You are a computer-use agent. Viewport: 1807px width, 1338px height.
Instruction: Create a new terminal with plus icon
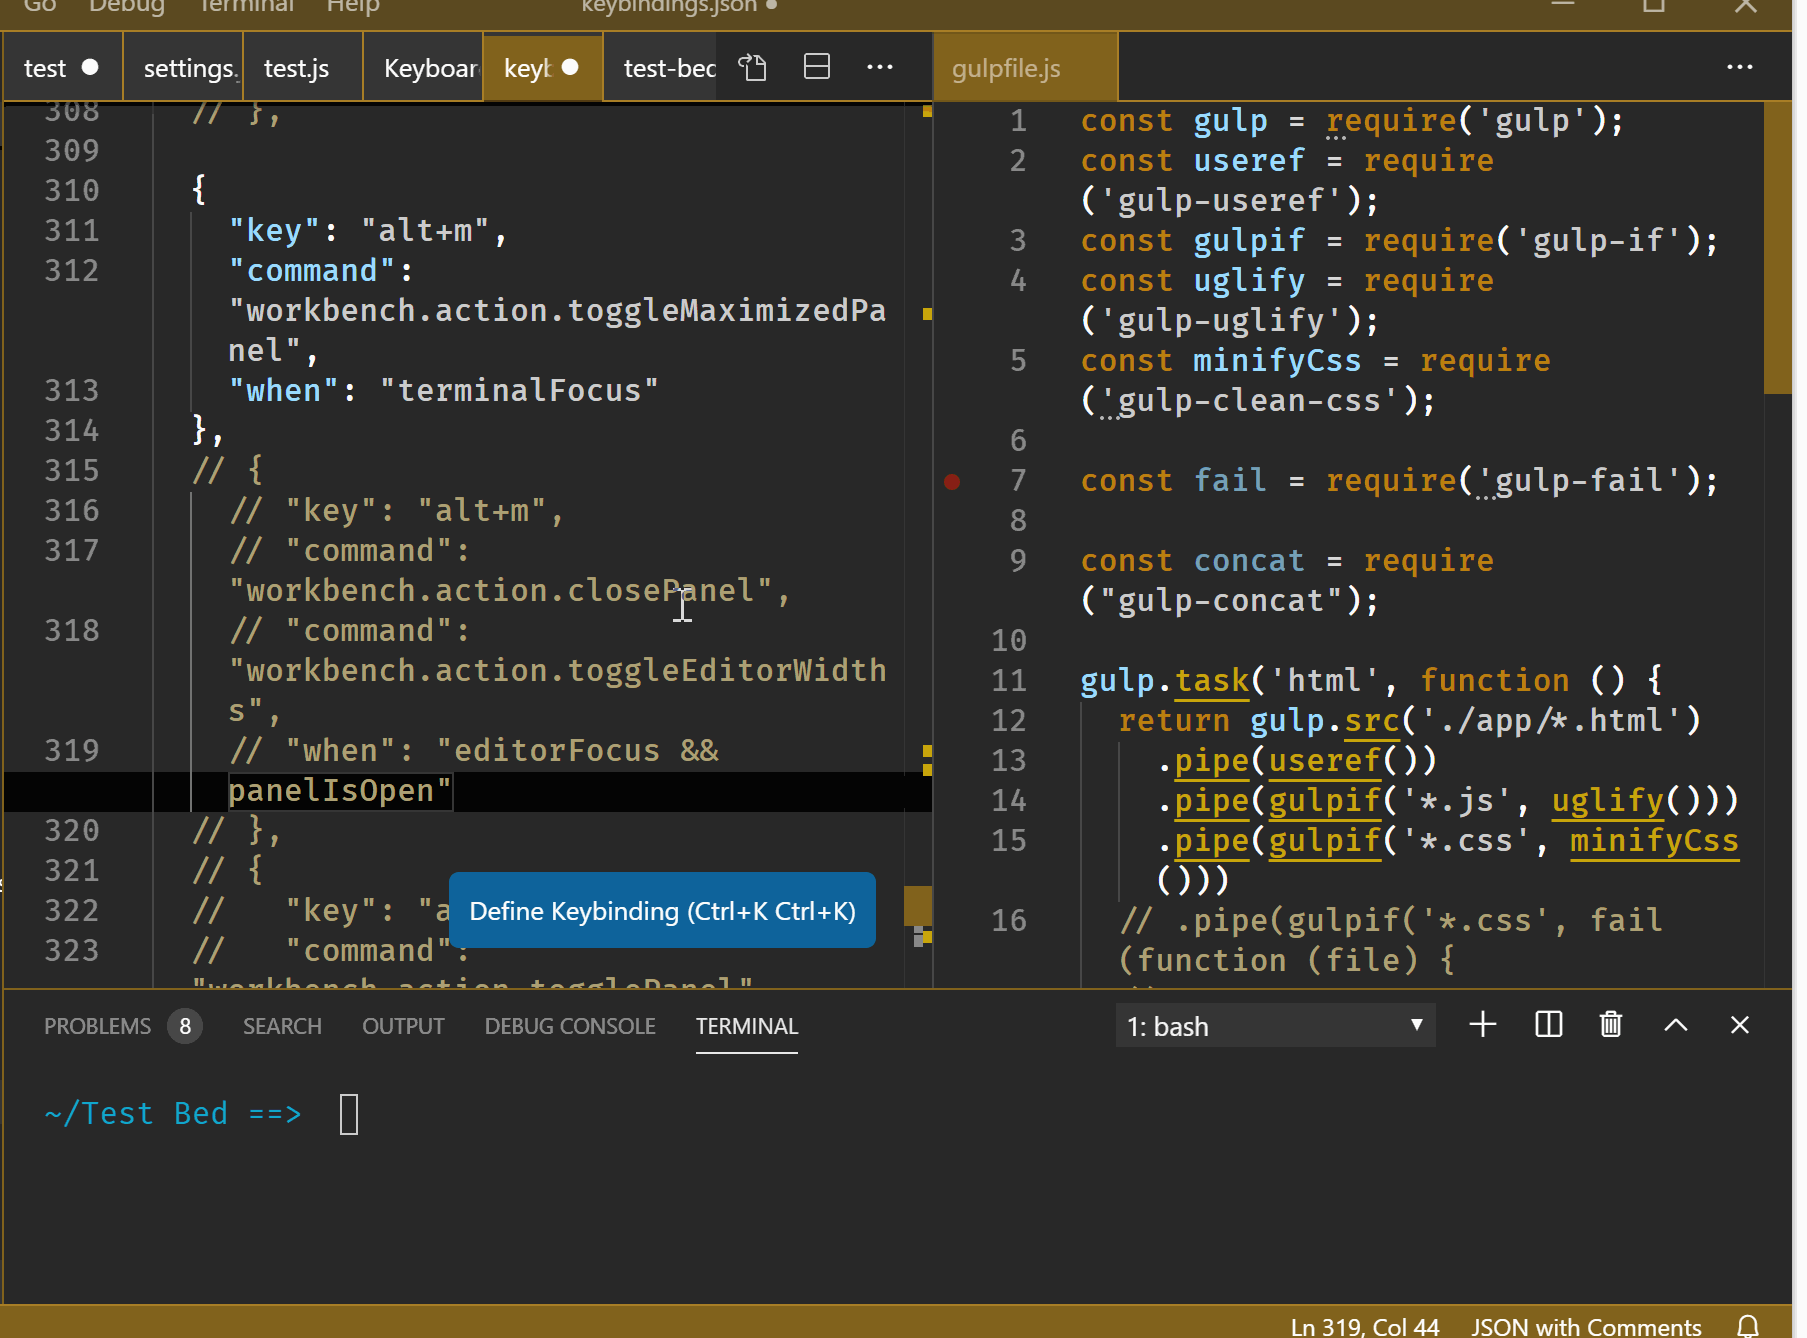(1483, 1025)
